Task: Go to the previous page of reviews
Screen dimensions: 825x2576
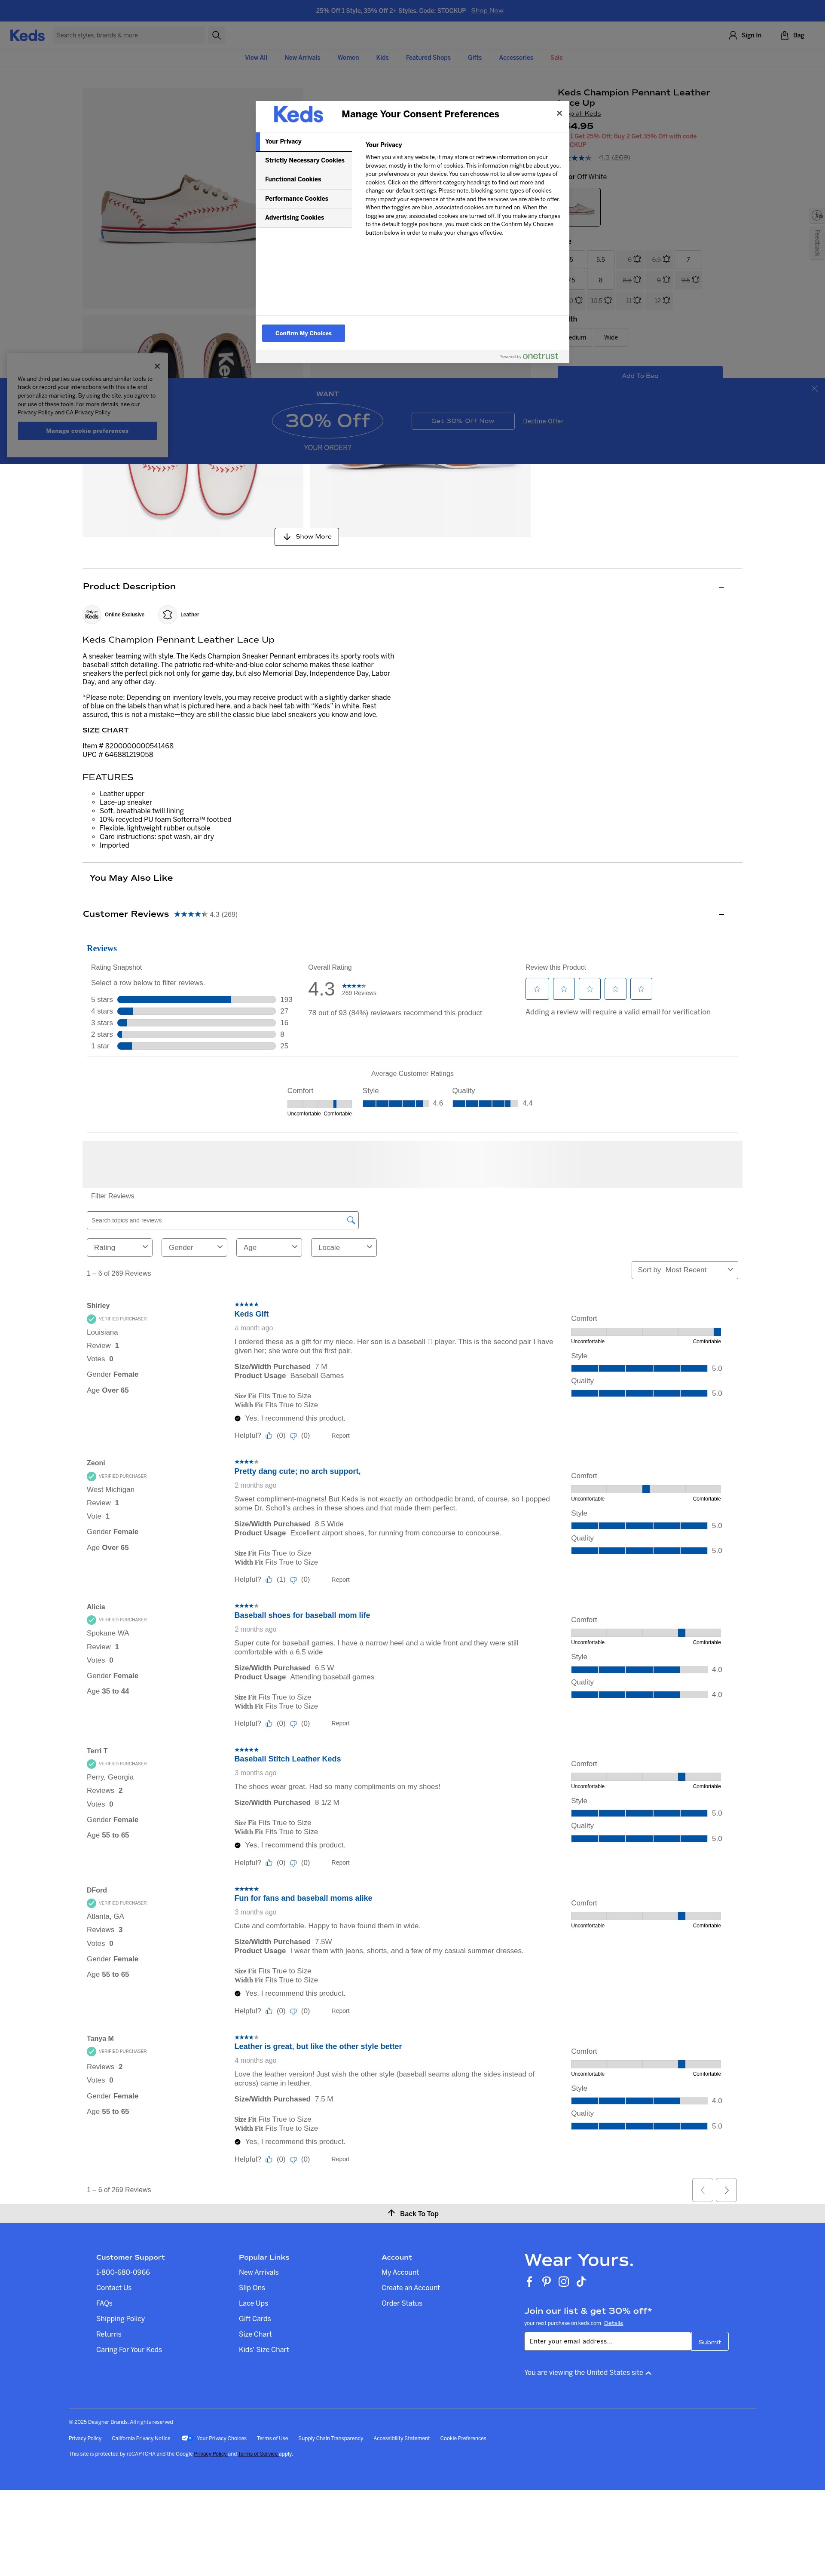Action: pos(702,2189)
